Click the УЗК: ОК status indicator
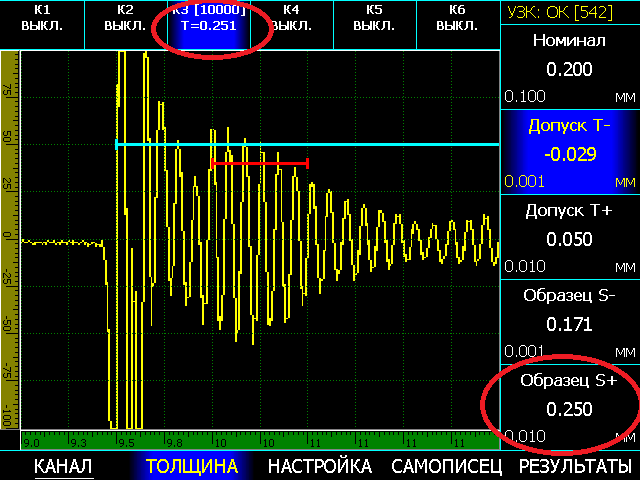The image size is (640, 480). [560, 12]
